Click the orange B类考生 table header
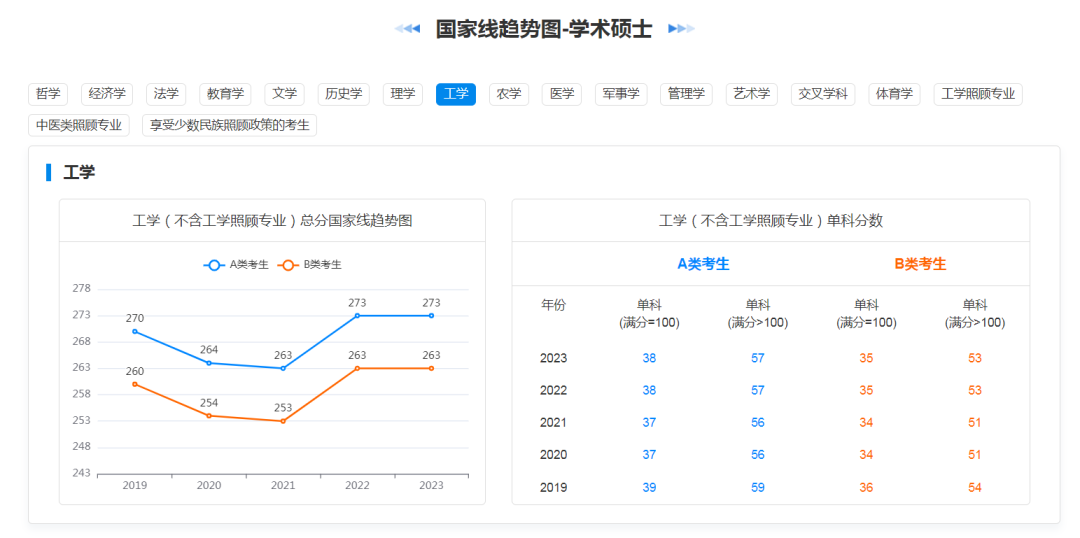Viewport: 1080px width, 538px height. coord(920,264)
